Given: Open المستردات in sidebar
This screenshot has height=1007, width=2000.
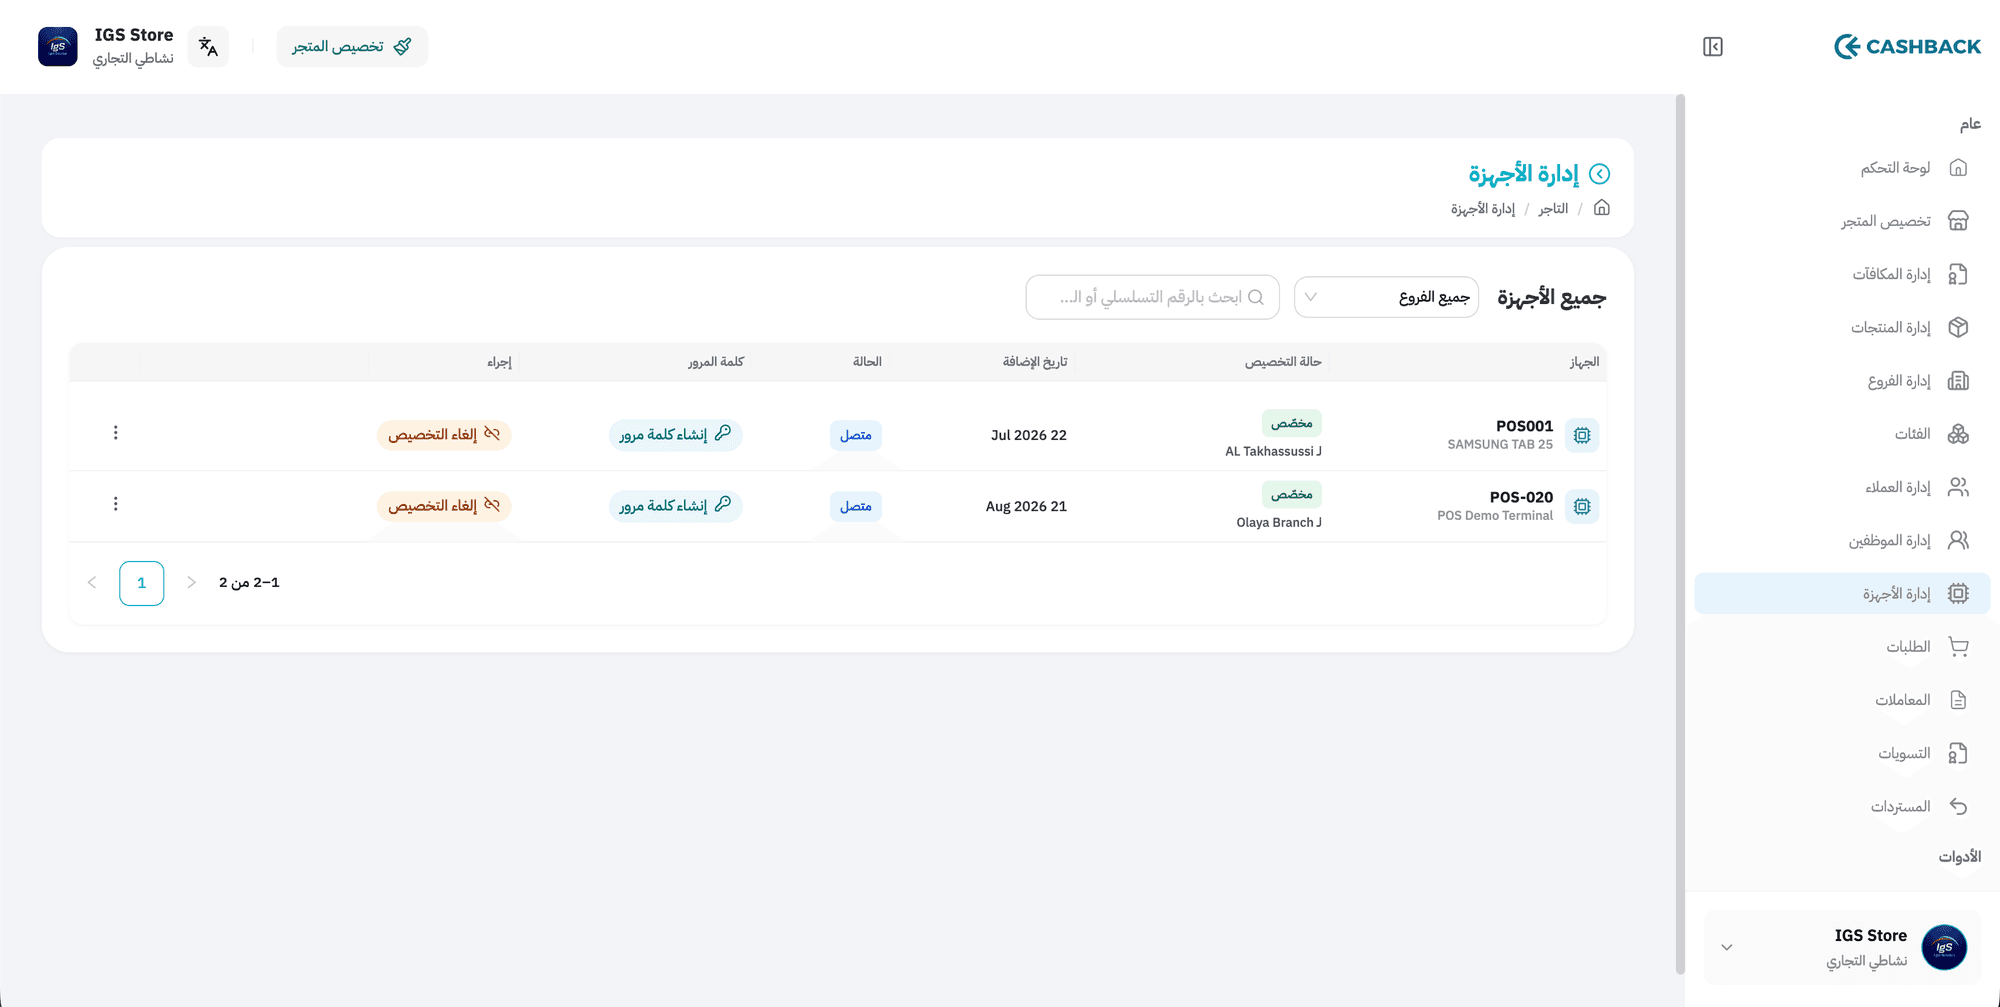Looking at the screenshot, I should tap(1842, 807).
